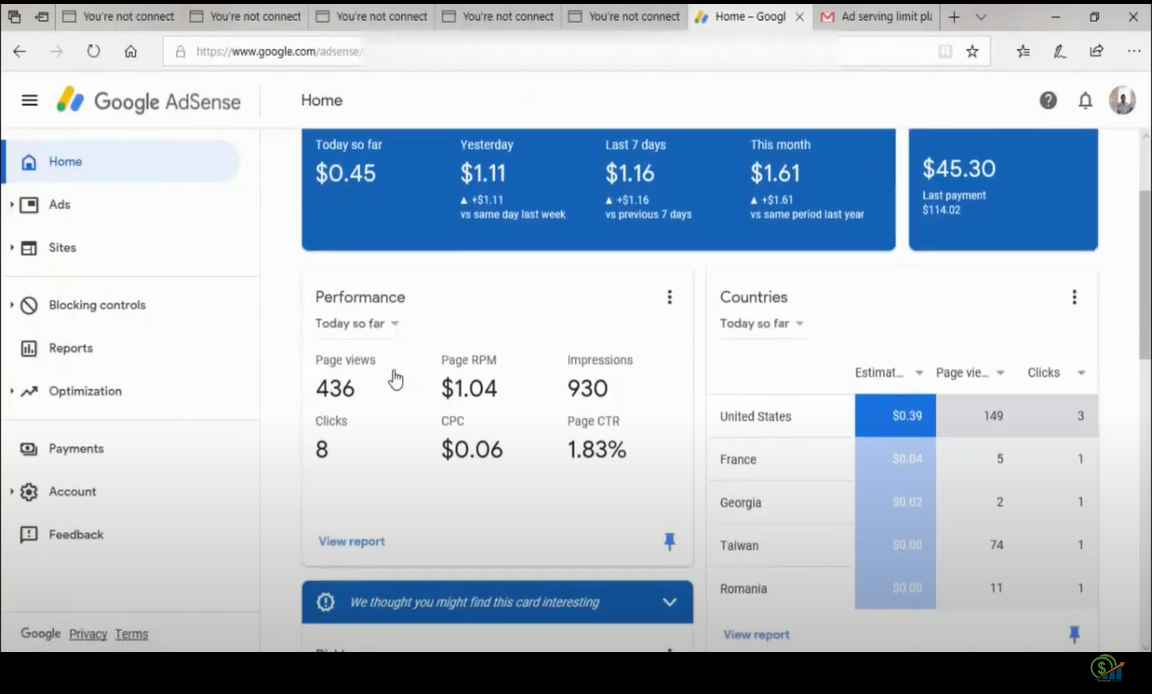The height and width of the screenshot is (694, 1152).
Task: Expand the Sites sidebar section arrow
Action: coord(12,247)
